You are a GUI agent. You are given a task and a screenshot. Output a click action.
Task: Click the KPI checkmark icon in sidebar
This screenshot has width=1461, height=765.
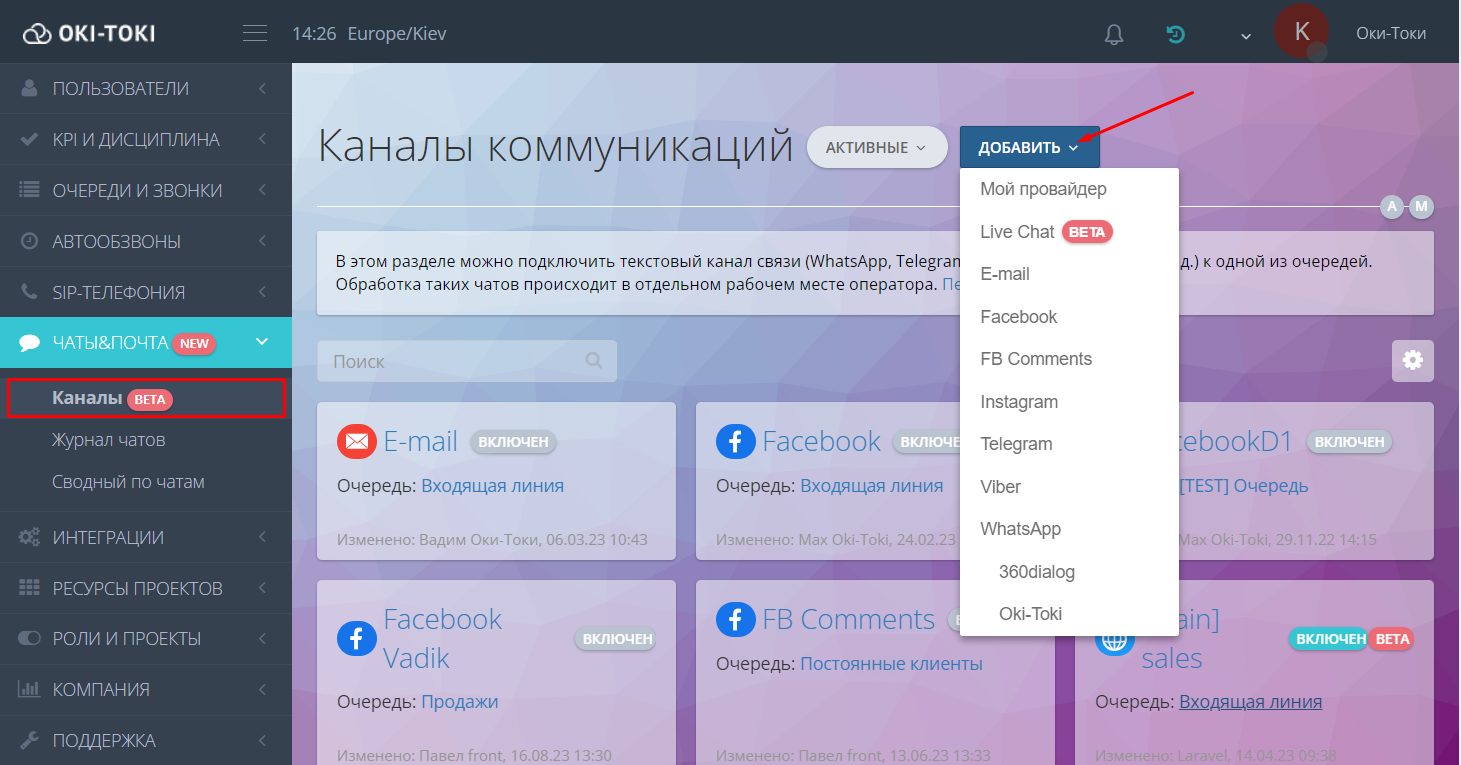coord(30,139)
